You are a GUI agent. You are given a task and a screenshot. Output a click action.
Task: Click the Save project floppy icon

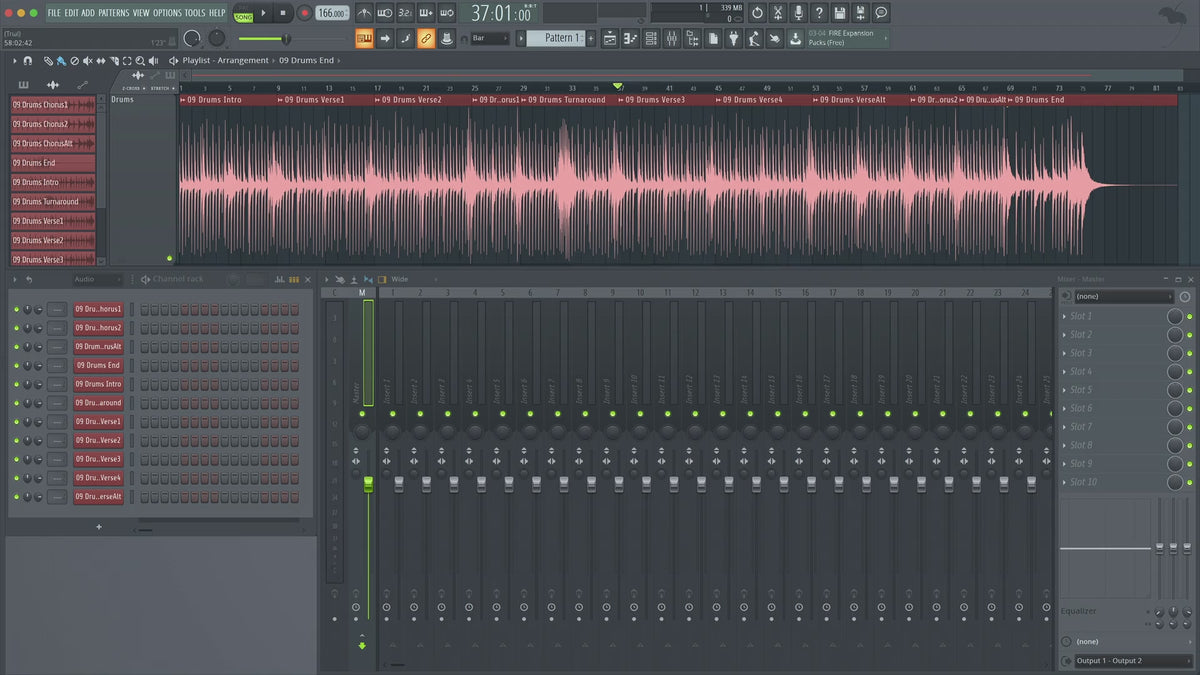click(839, 13)
